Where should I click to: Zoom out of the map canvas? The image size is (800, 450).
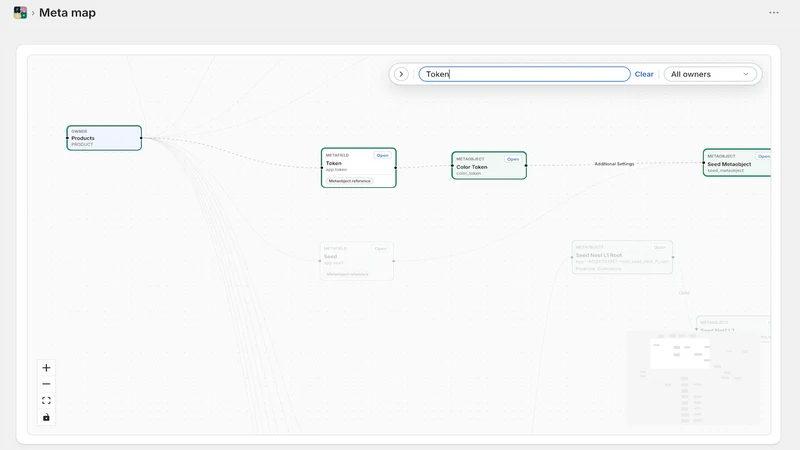click(46, 384)
